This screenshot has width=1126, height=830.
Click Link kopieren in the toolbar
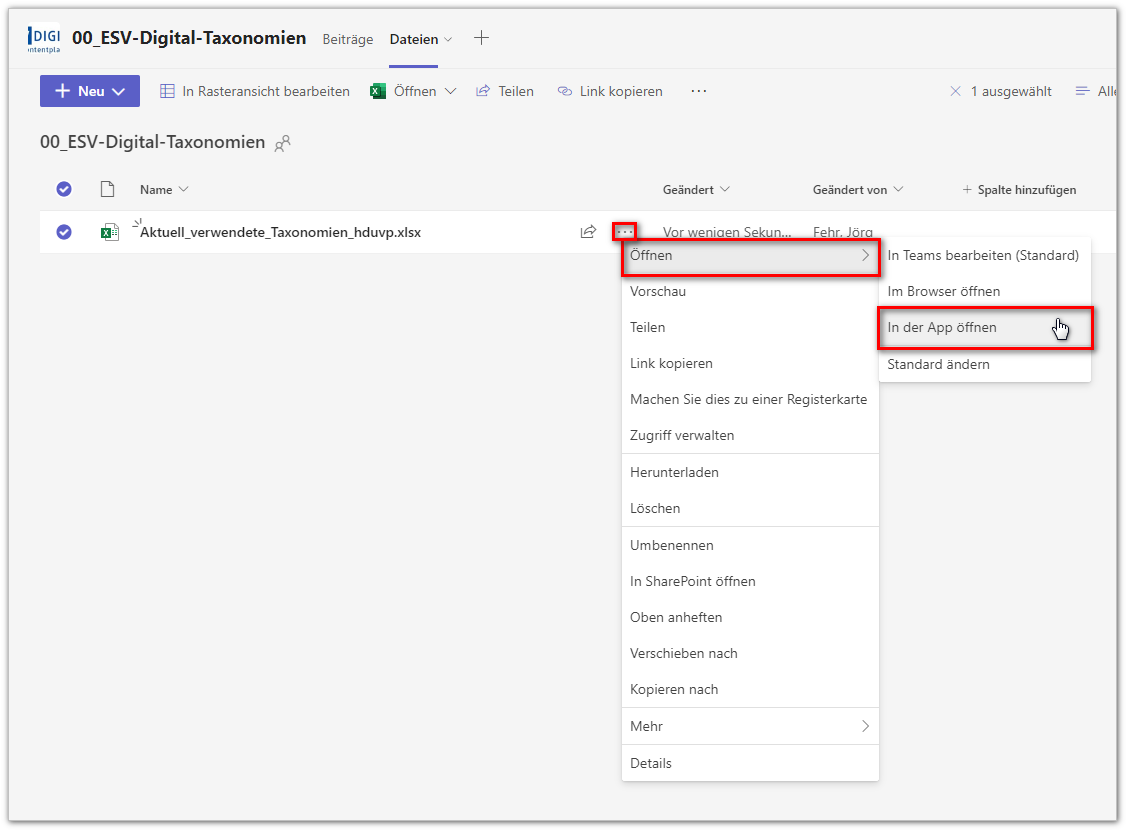610,91
